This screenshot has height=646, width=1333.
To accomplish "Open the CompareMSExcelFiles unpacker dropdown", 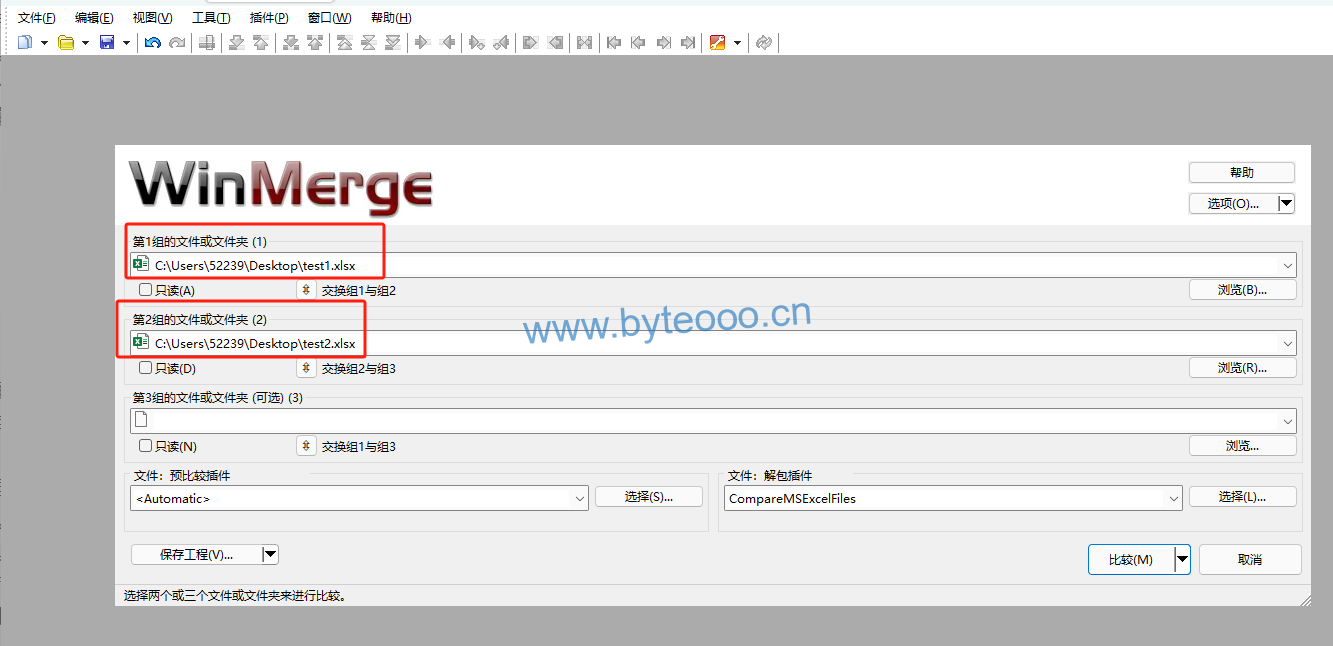I will point(1174,498).
